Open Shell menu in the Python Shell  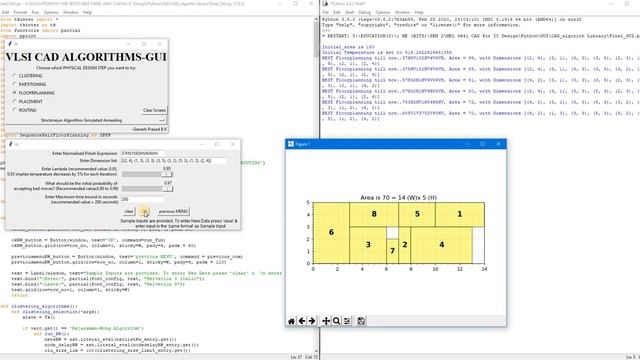[350, 13]
